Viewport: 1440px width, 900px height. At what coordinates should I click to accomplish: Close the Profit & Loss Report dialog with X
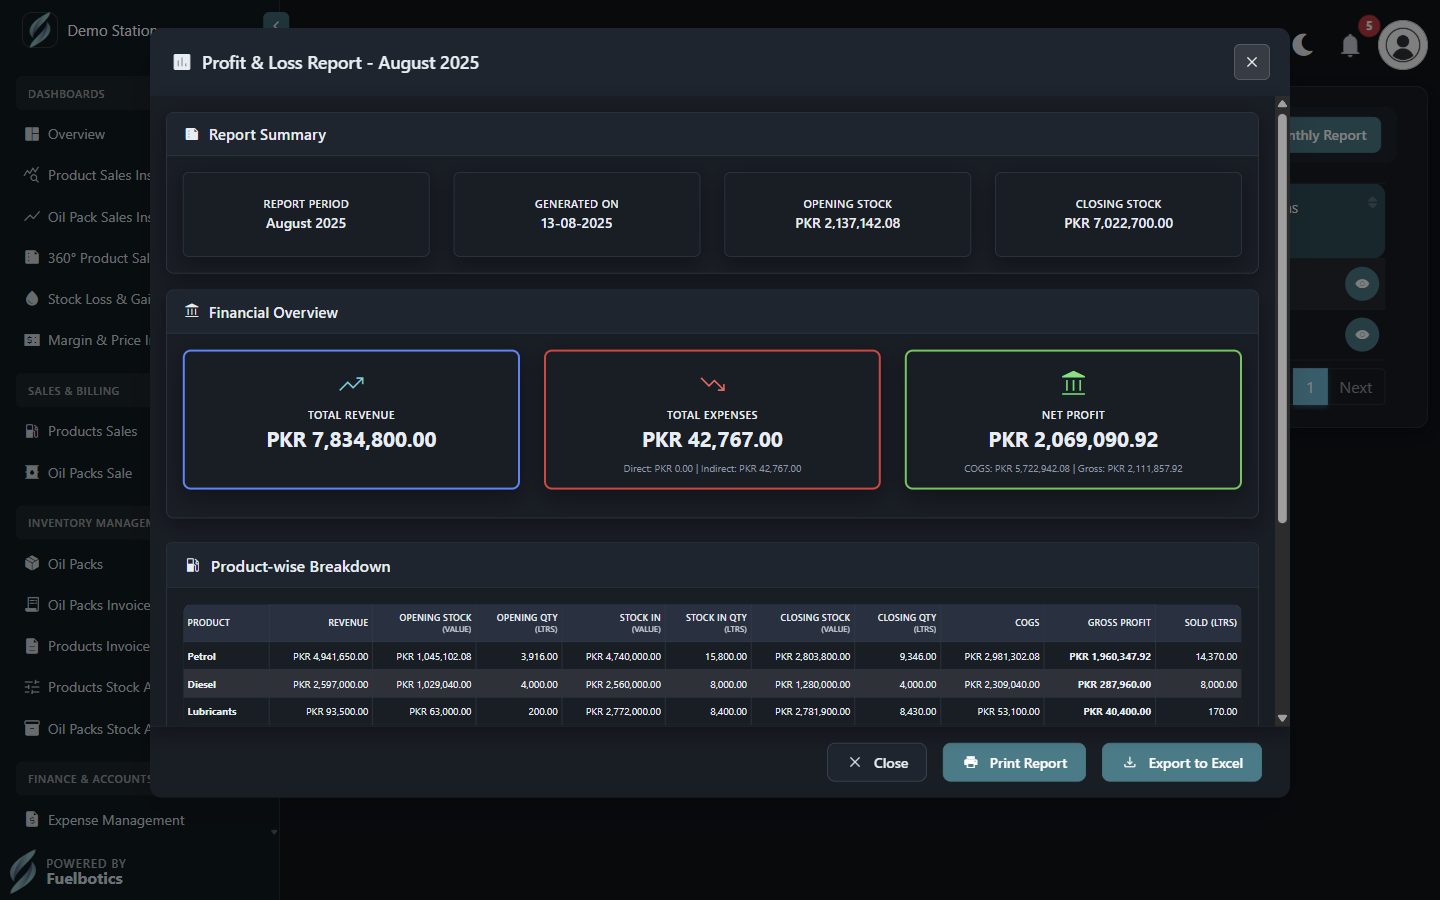pos(1251,62)
